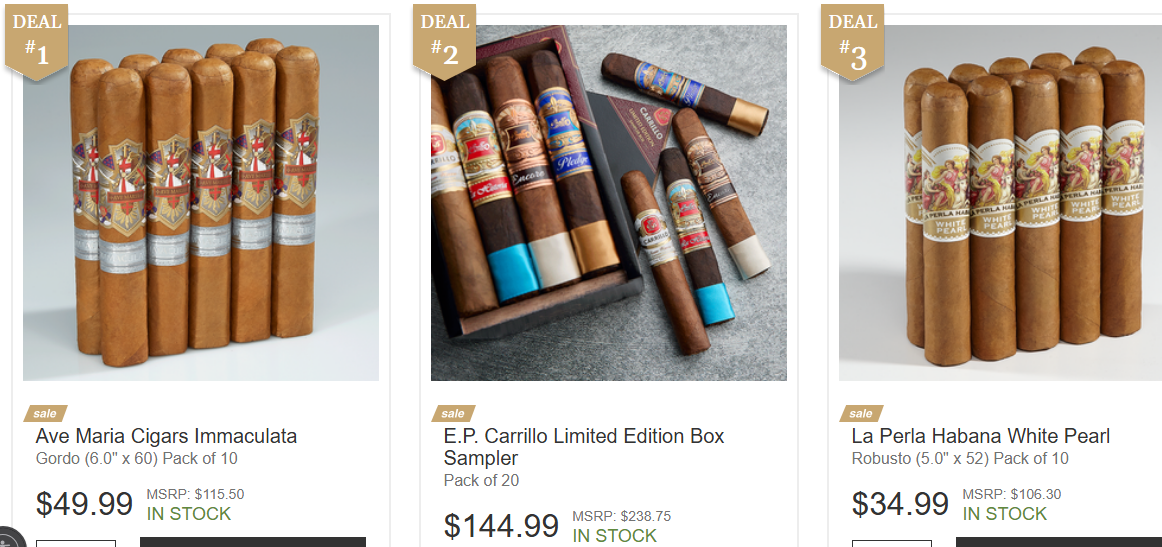Click the $49.99 price for Ave Maria
This screenshot has width=1162, height=547.
84,504
